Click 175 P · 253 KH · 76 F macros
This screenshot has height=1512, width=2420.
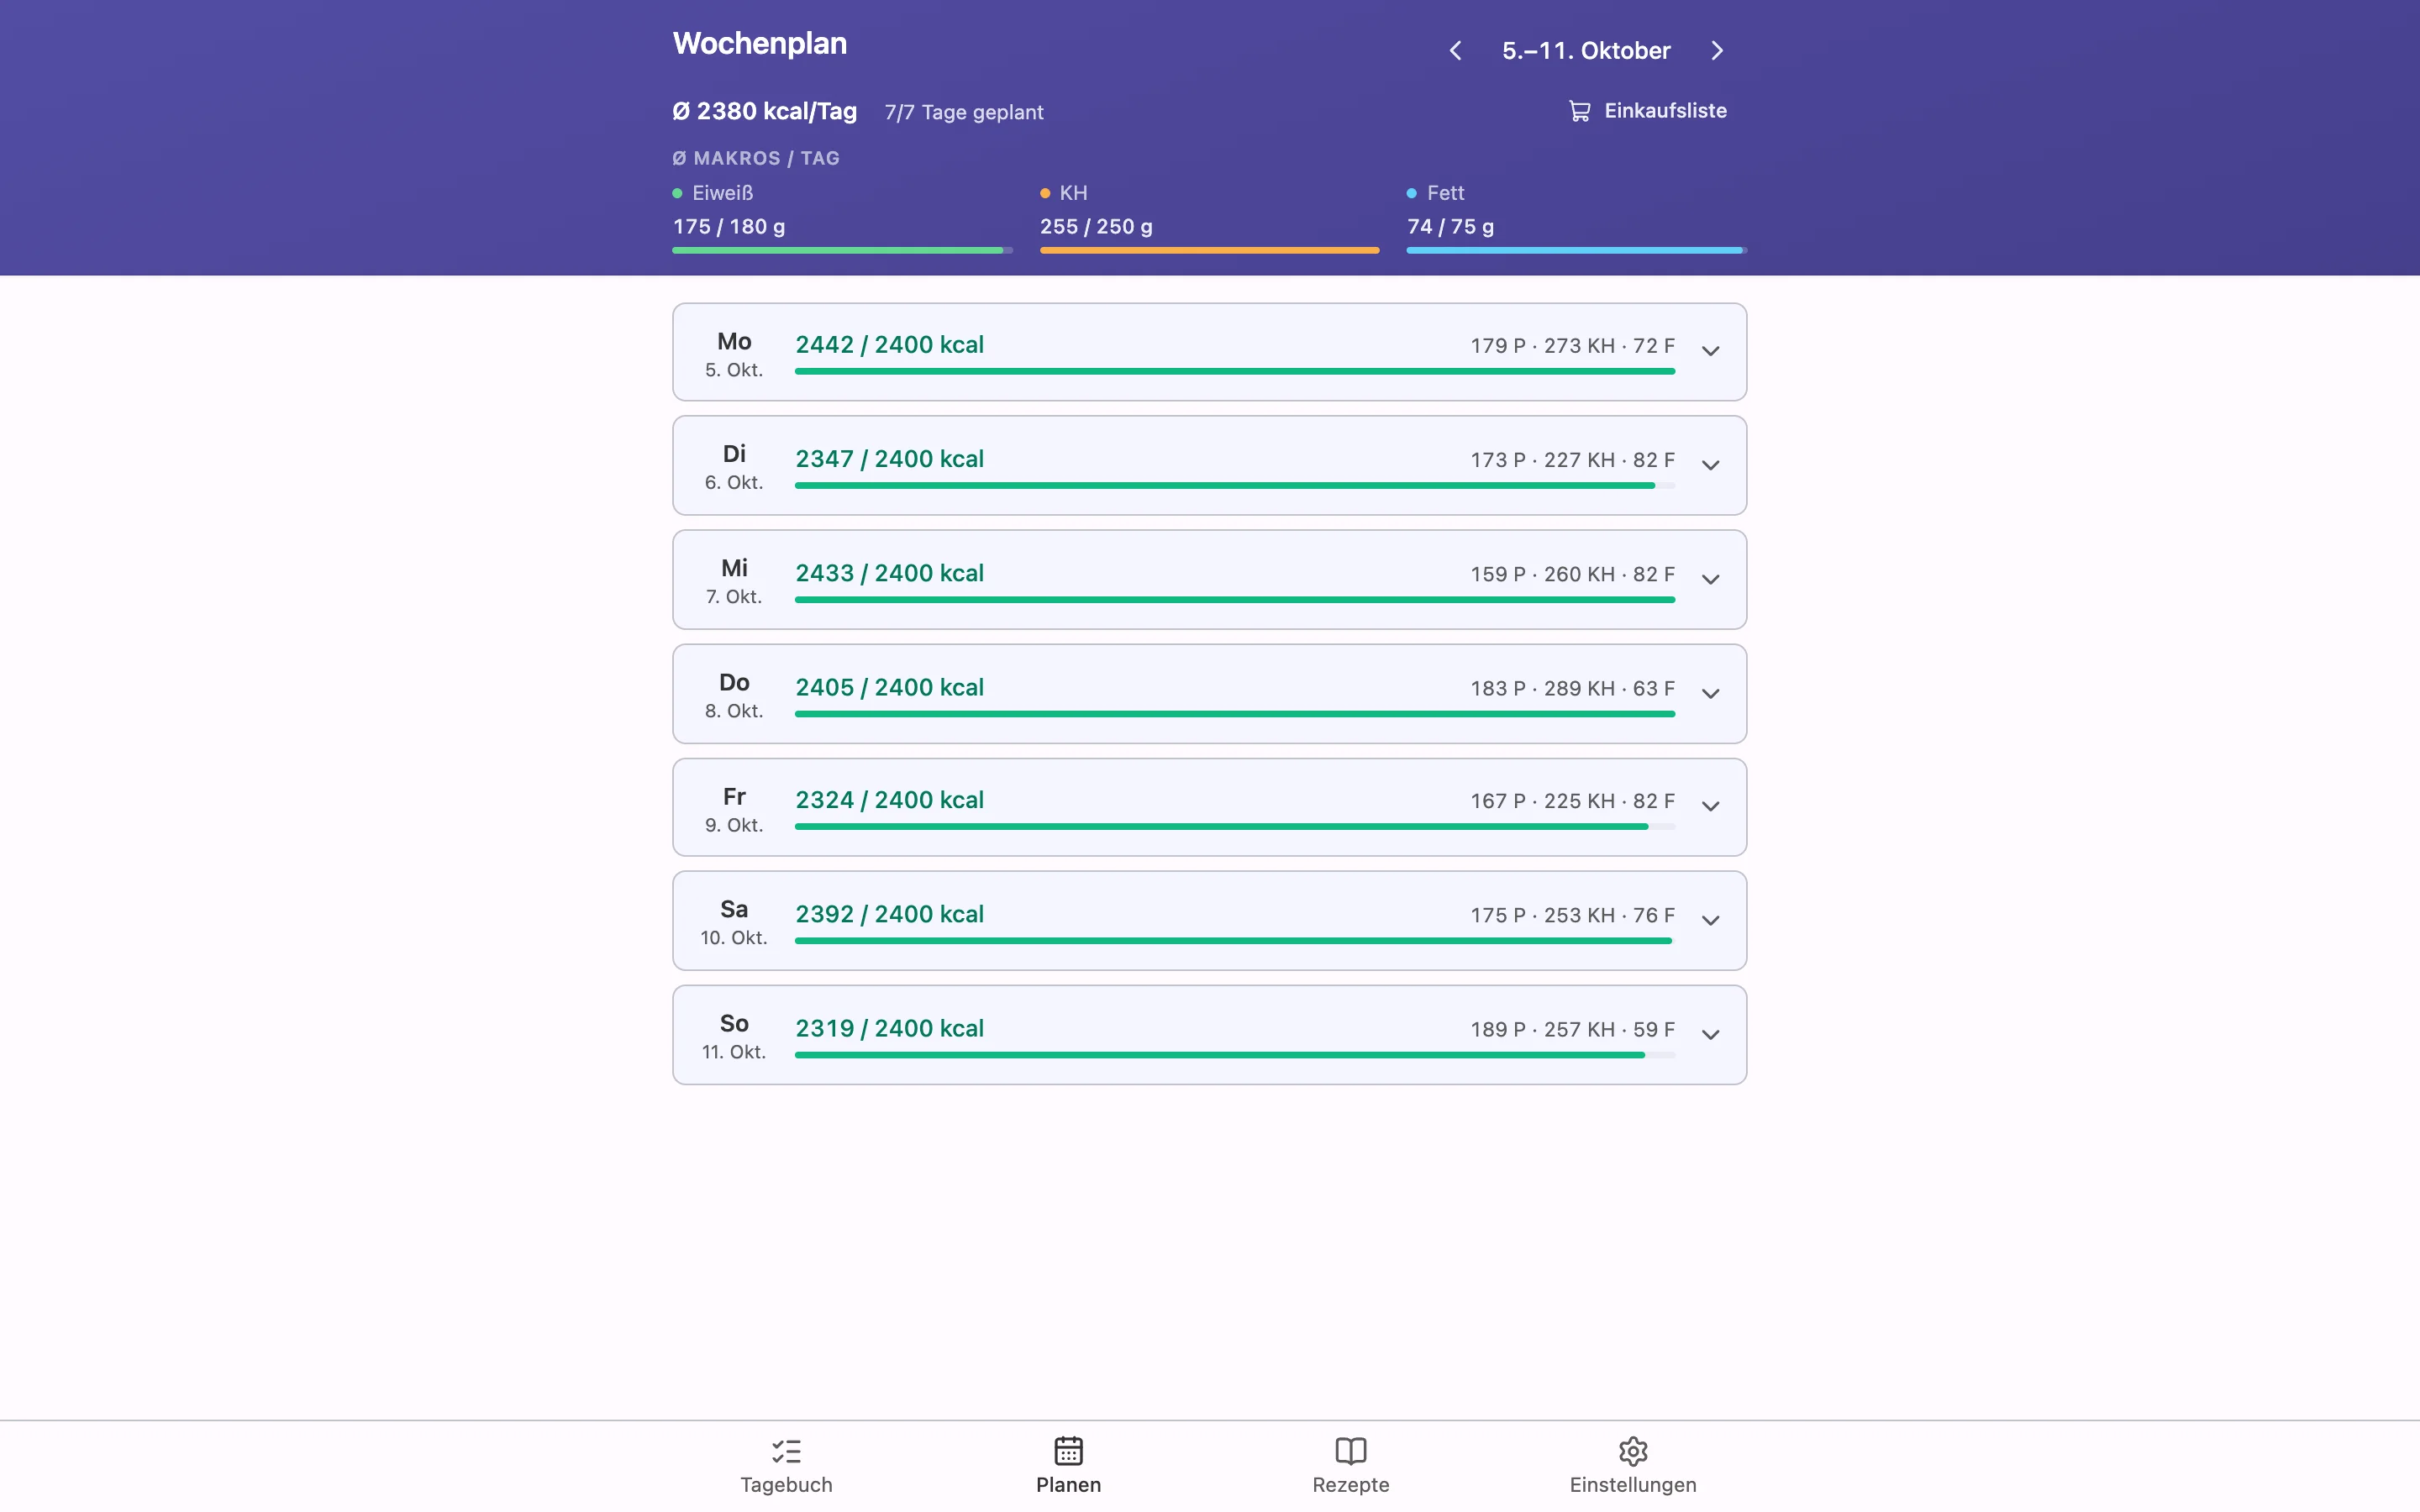(x=1572, y=915)
